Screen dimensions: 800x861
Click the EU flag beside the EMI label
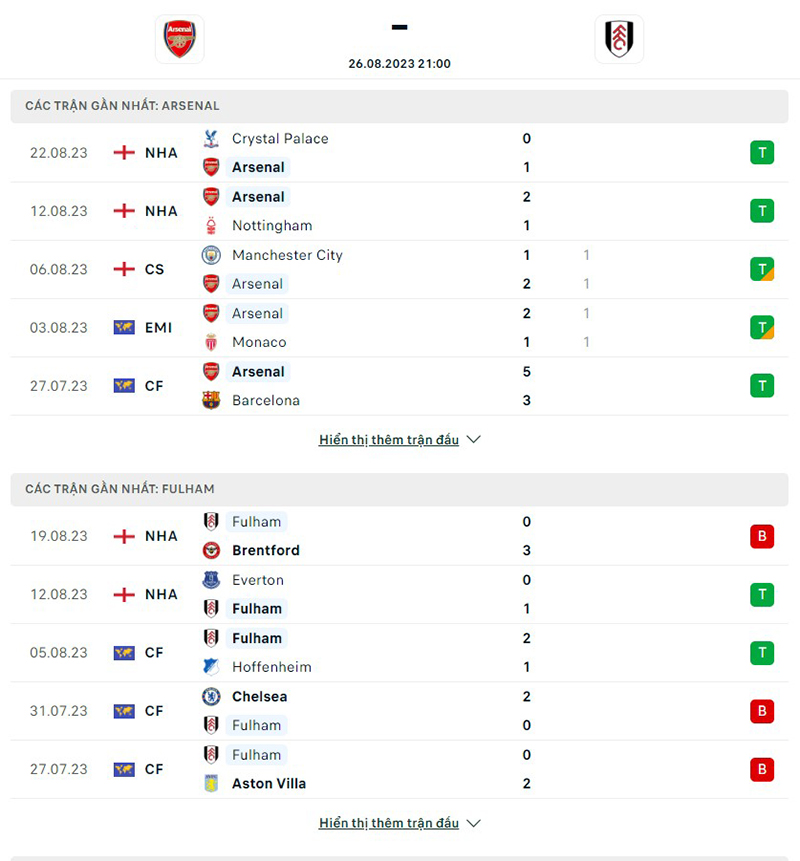(124, 327)
